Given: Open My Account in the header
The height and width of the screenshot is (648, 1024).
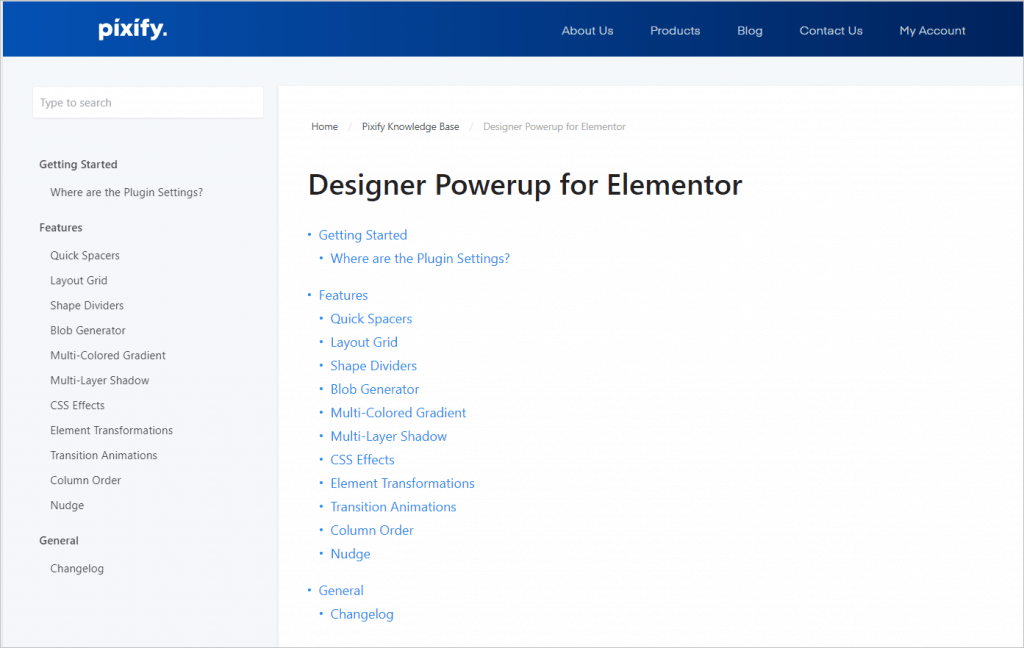Looking at the screenshot, I should coord(932,31).
